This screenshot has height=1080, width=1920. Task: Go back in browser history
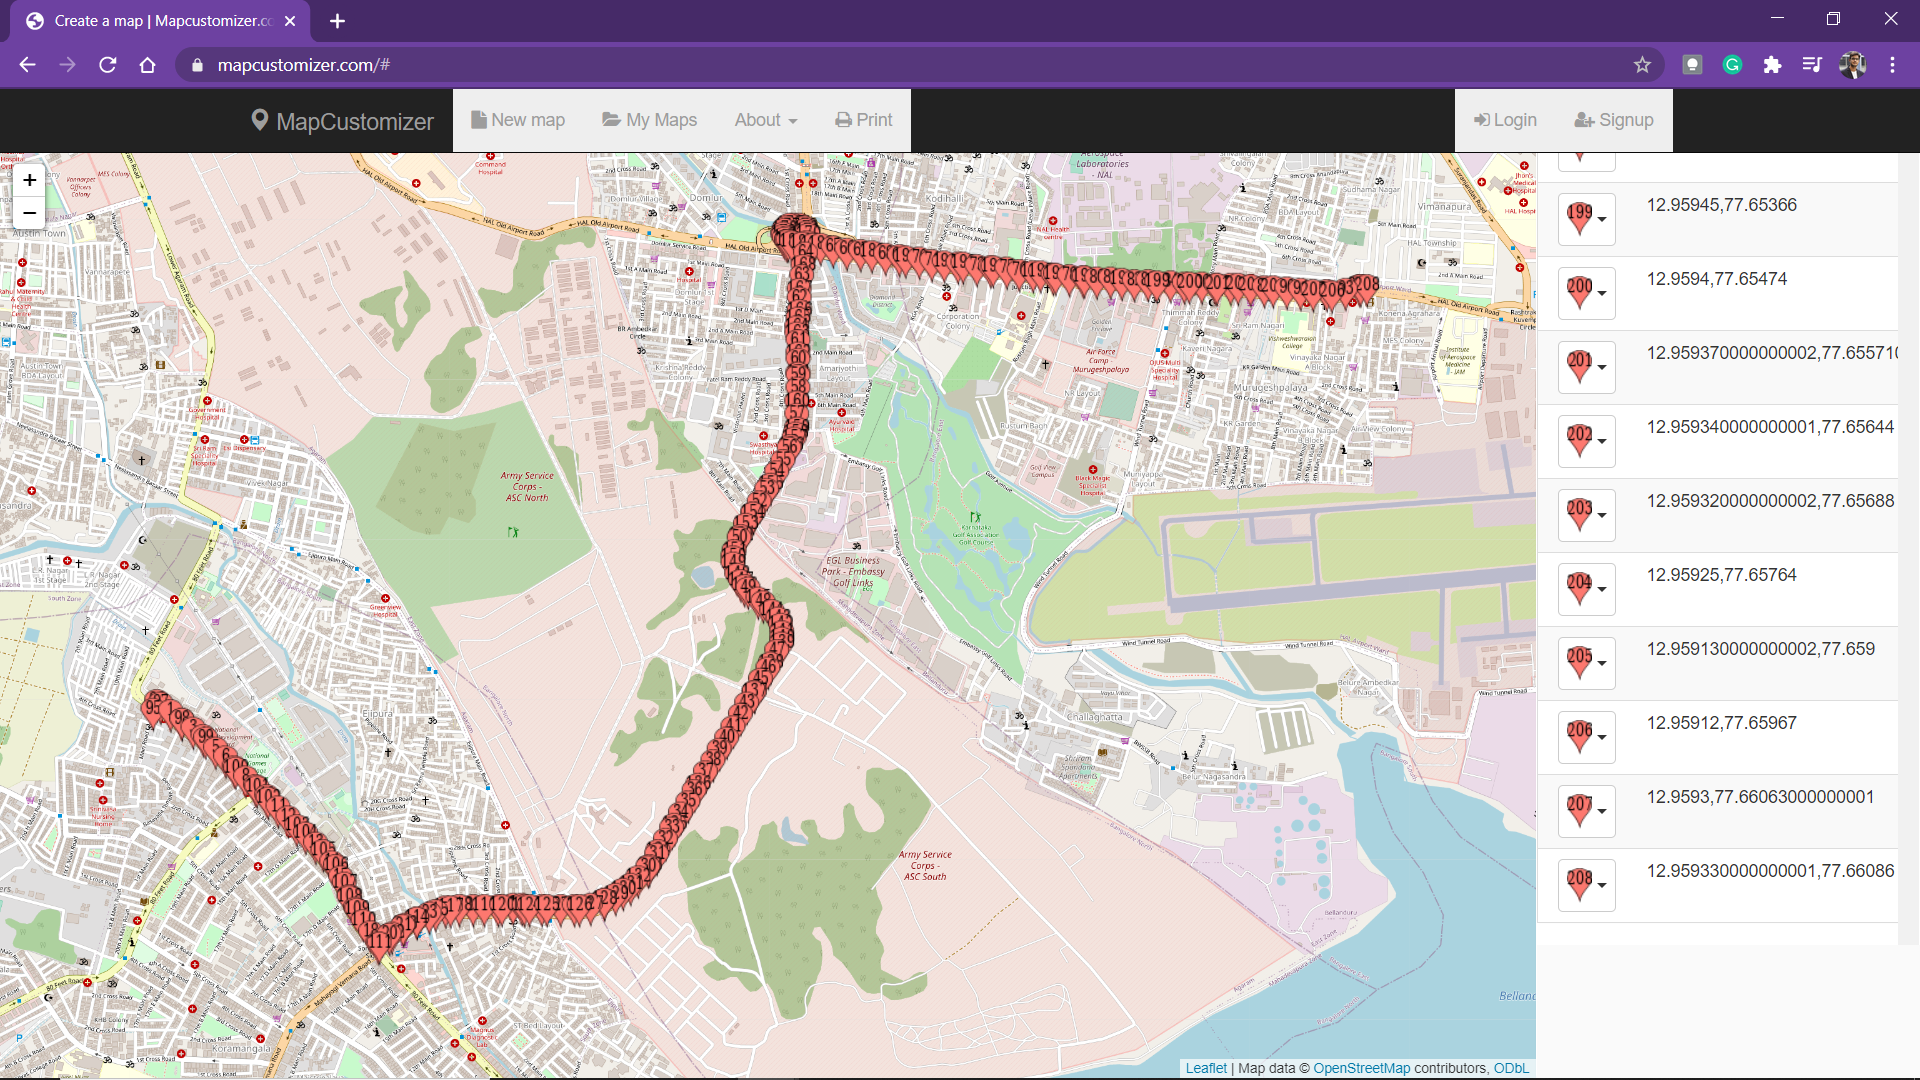(27, 65)
